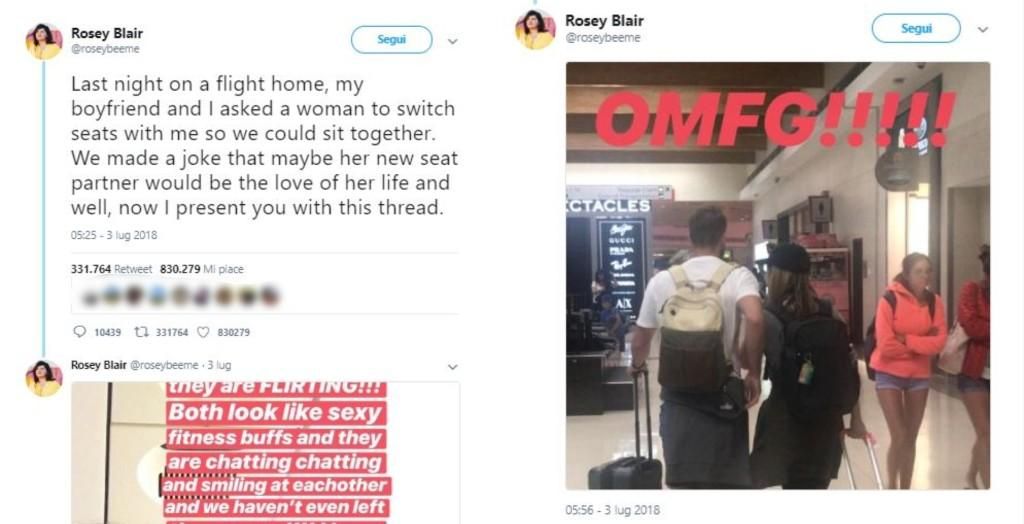The width and height of the screenshot is (1024, 524).
Task: Click the avatar beside the second tweet
Action: pyautogui.click(x=44, y=378)
